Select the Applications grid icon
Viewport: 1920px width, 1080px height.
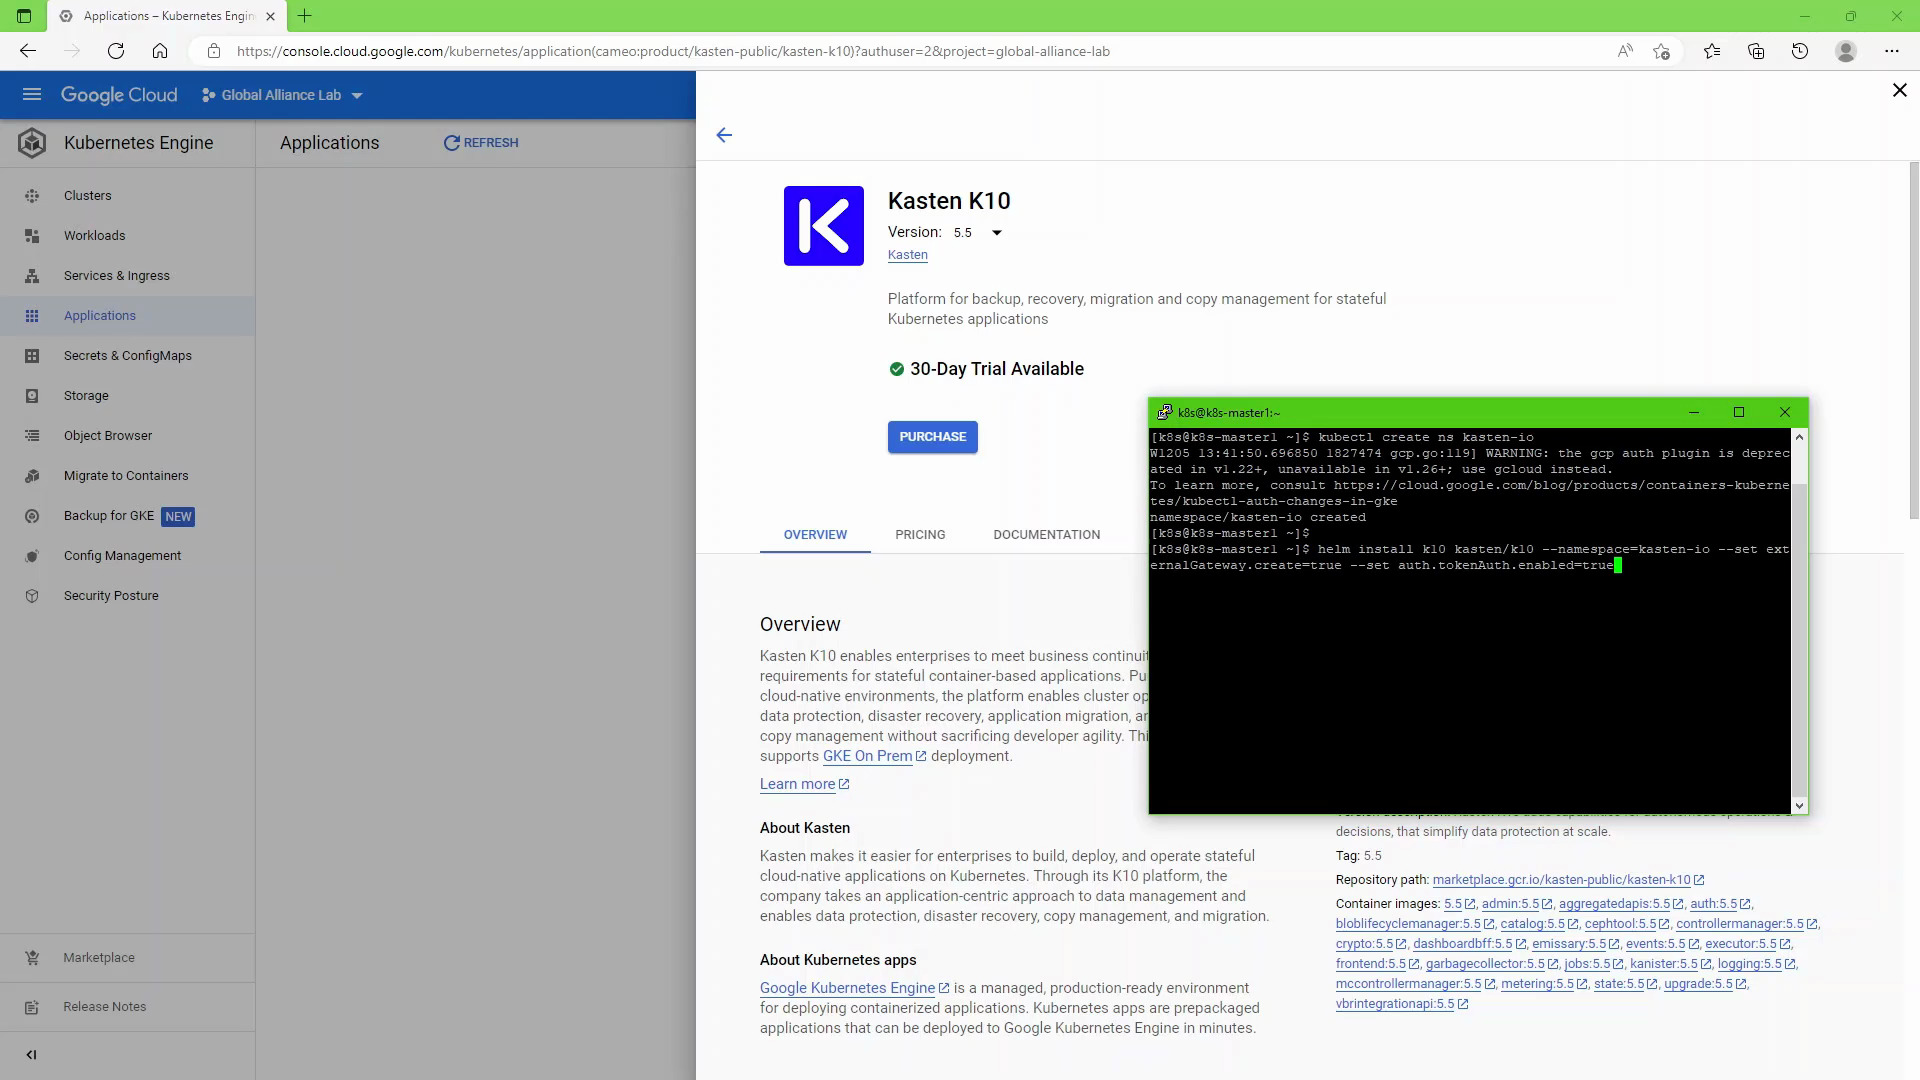[32, 316]
